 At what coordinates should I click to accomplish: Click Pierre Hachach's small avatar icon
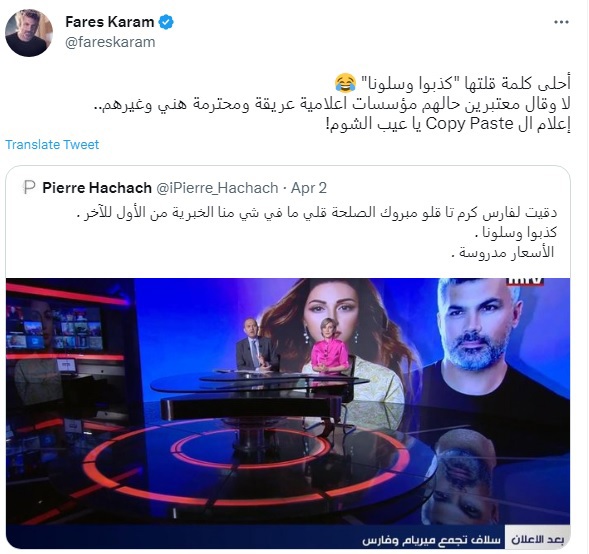pos(29,187)
